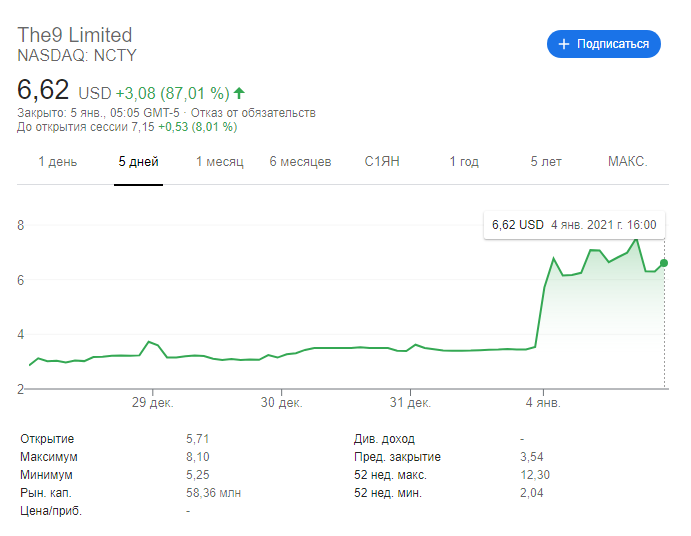This screenshot has width=691, height=536.
Task: Click the 31 дек. axis label
Action: click(x=410, y=402)
